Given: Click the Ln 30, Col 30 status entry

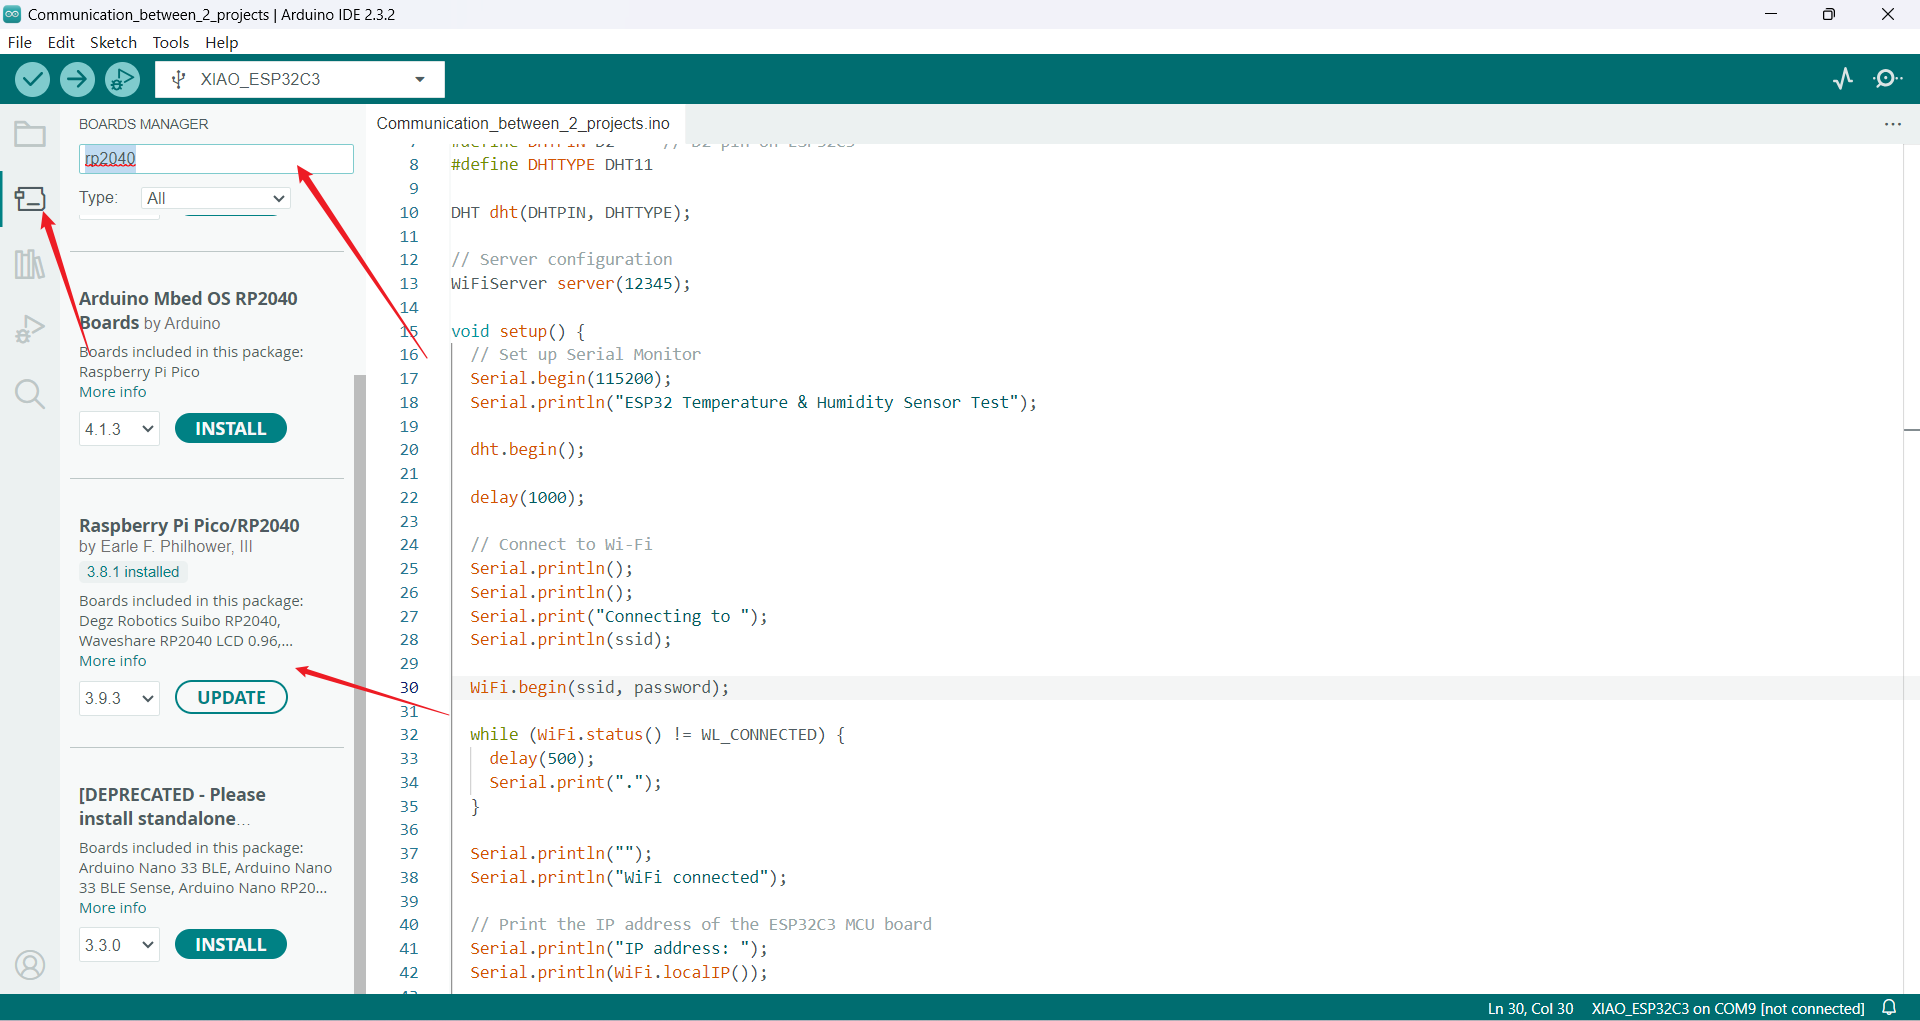Looking at the screenshot, I should tap(1530, 1008).
